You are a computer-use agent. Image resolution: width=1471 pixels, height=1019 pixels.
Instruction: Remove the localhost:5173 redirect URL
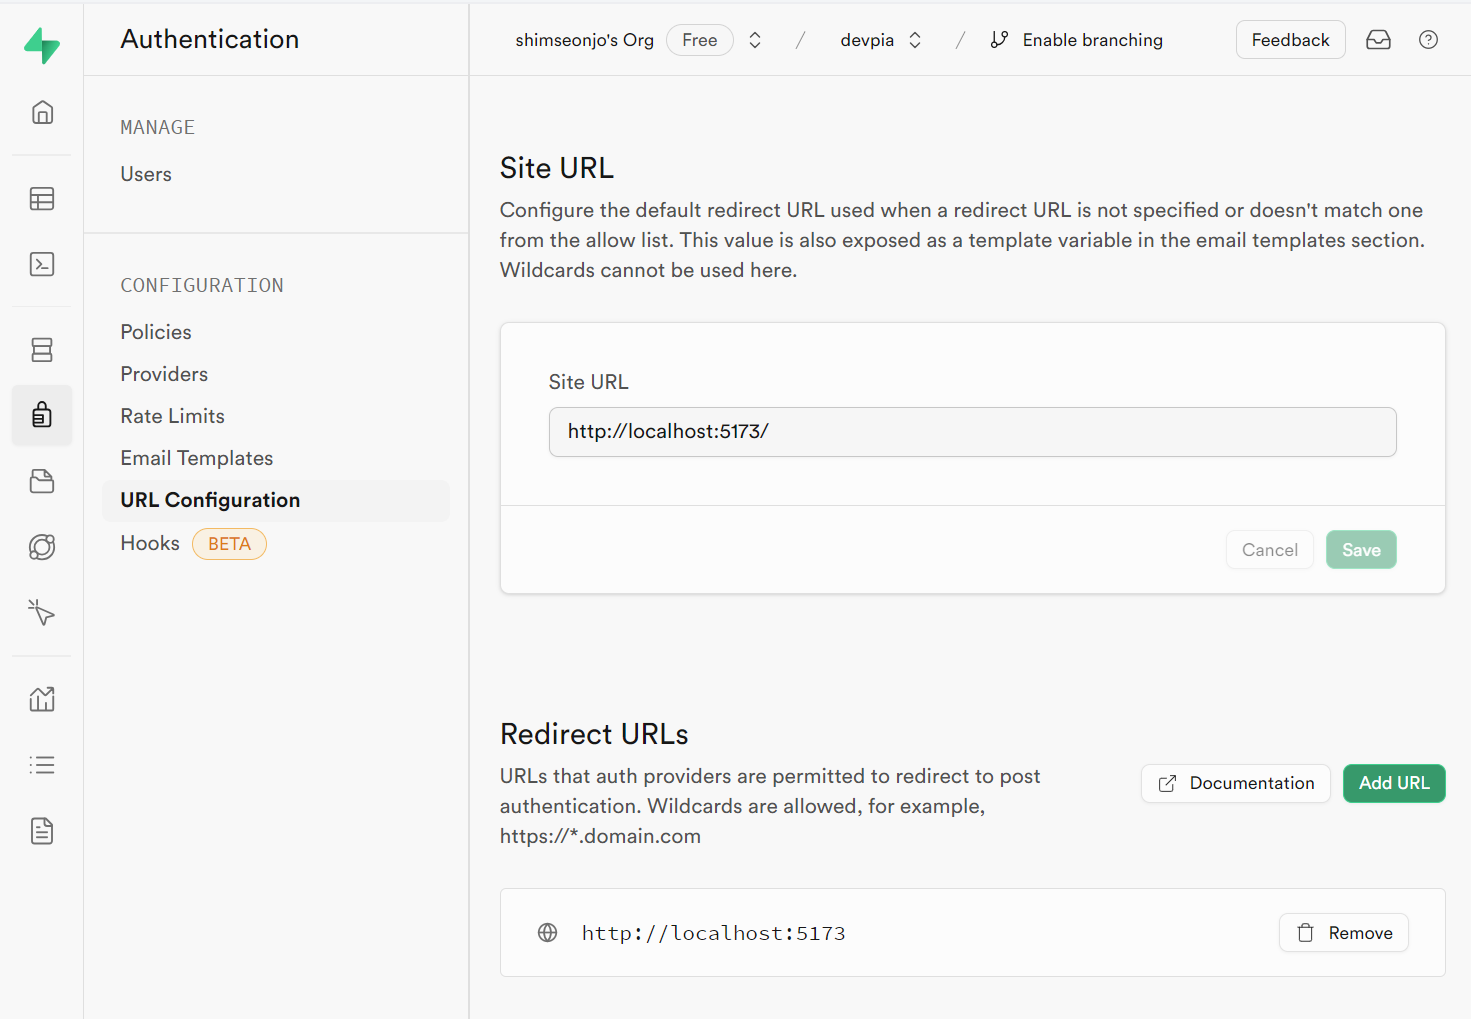(1343, 933)
